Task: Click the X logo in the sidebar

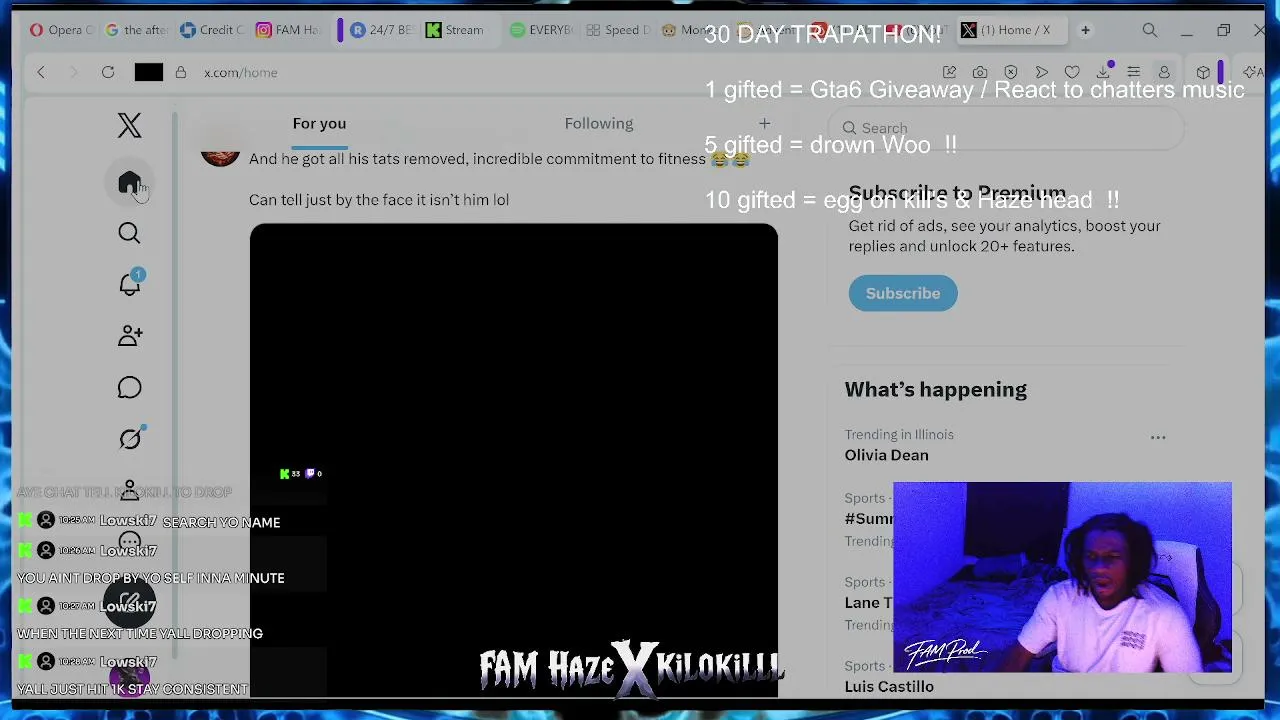Action: click(129, 125)
